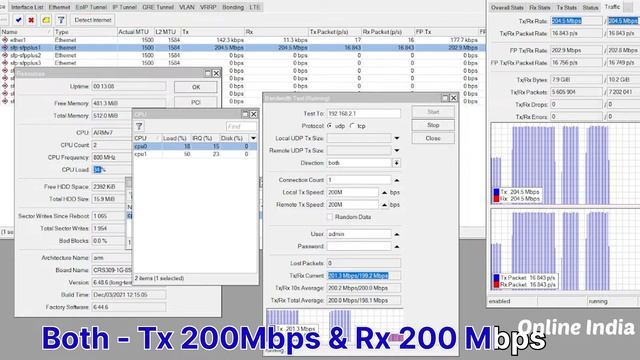This screenshot has height=360, width=640.
Task: Select the tcp protocol radio button
Action: [352, 126]
